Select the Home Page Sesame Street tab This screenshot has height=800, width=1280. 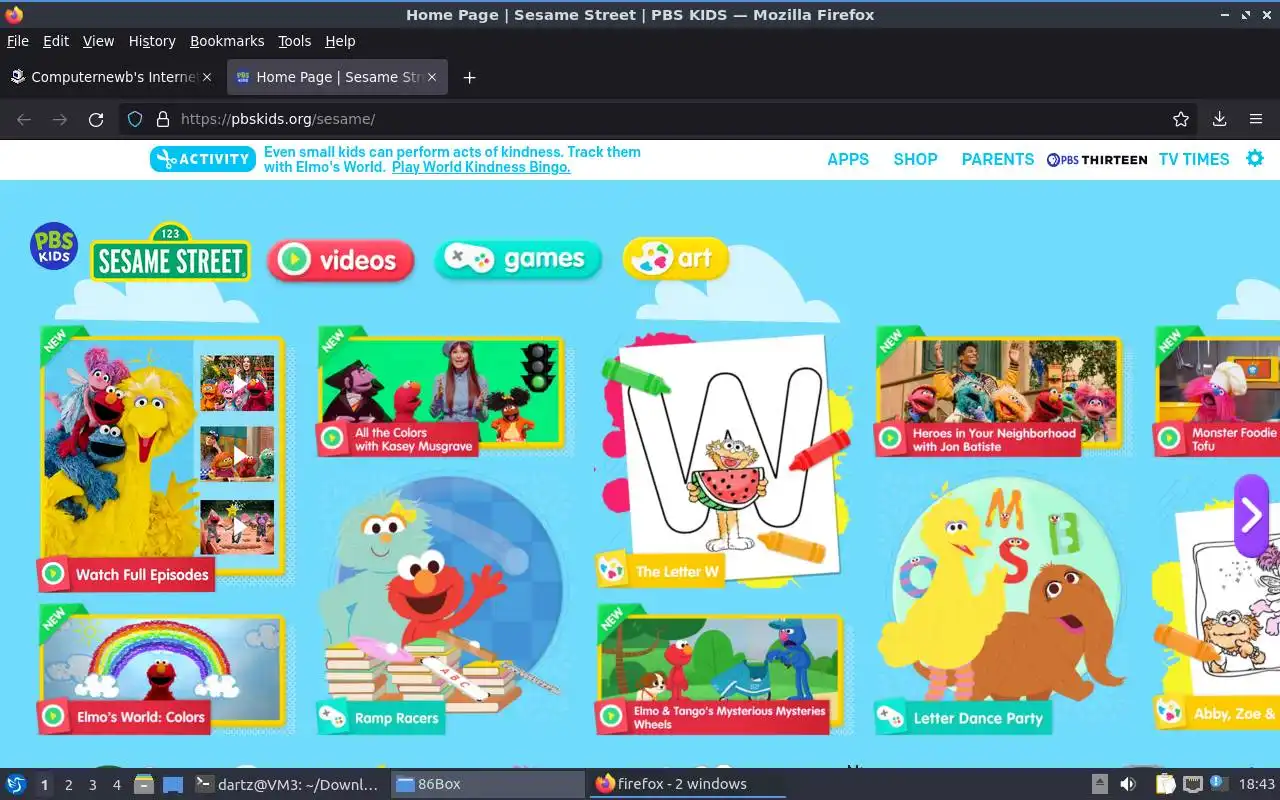337,77
